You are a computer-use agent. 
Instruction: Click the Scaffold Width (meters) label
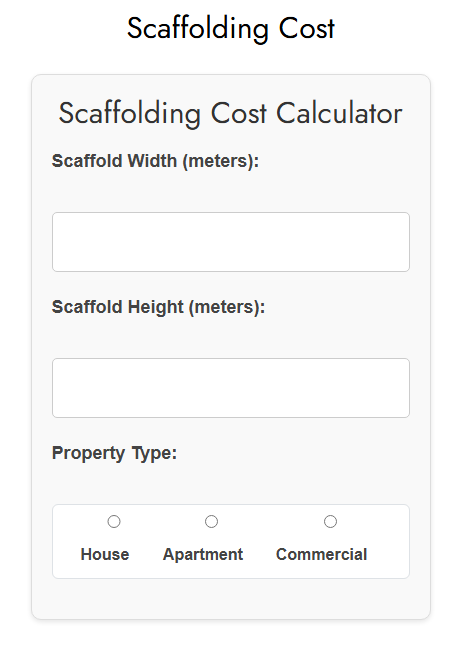coord(156,161)
